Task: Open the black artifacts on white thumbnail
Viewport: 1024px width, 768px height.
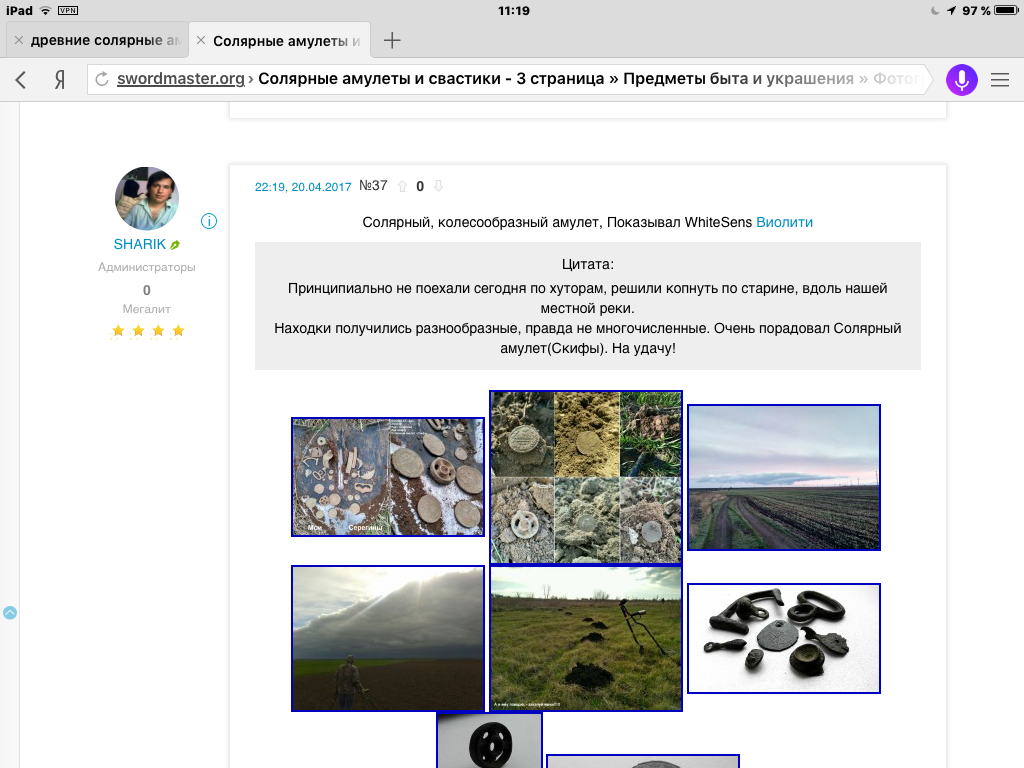Action: coord(784,638)
